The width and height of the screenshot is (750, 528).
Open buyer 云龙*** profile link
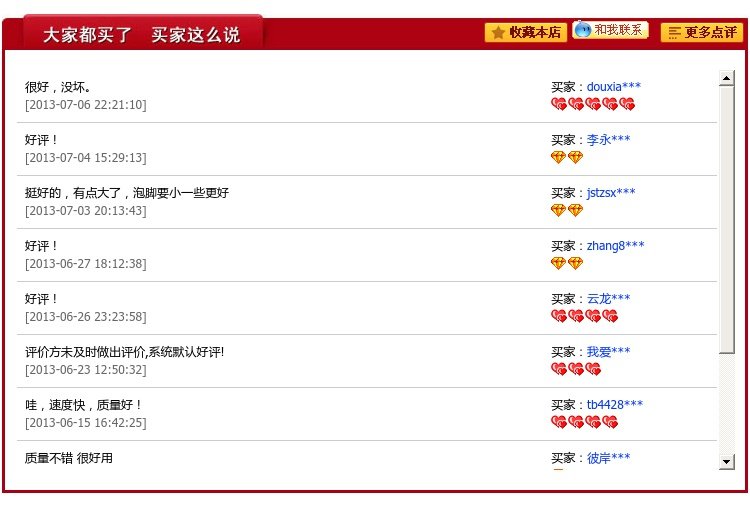[x=608, y=299]
